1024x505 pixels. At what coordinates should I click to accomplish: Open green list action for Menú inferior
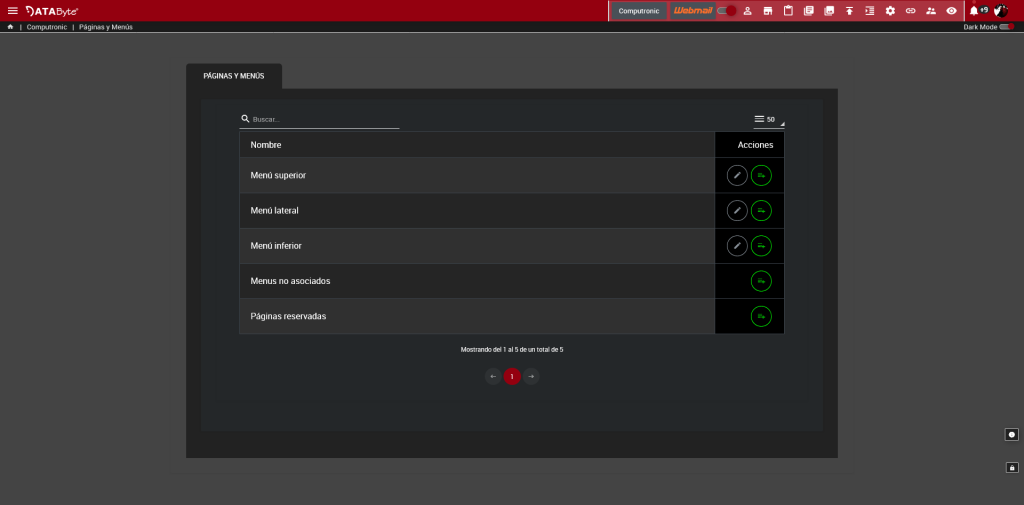coord(761,246)
